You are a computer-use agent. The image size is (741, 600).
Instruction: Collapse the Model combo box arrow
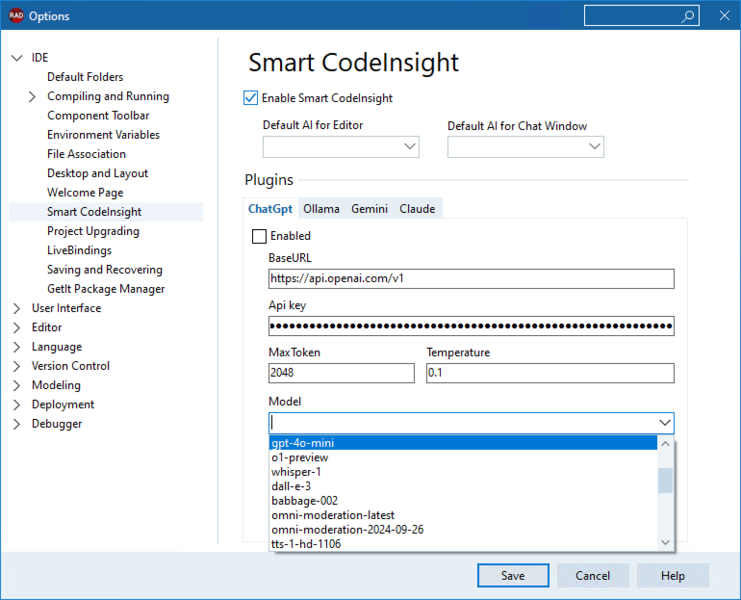[x=665, y=423]
